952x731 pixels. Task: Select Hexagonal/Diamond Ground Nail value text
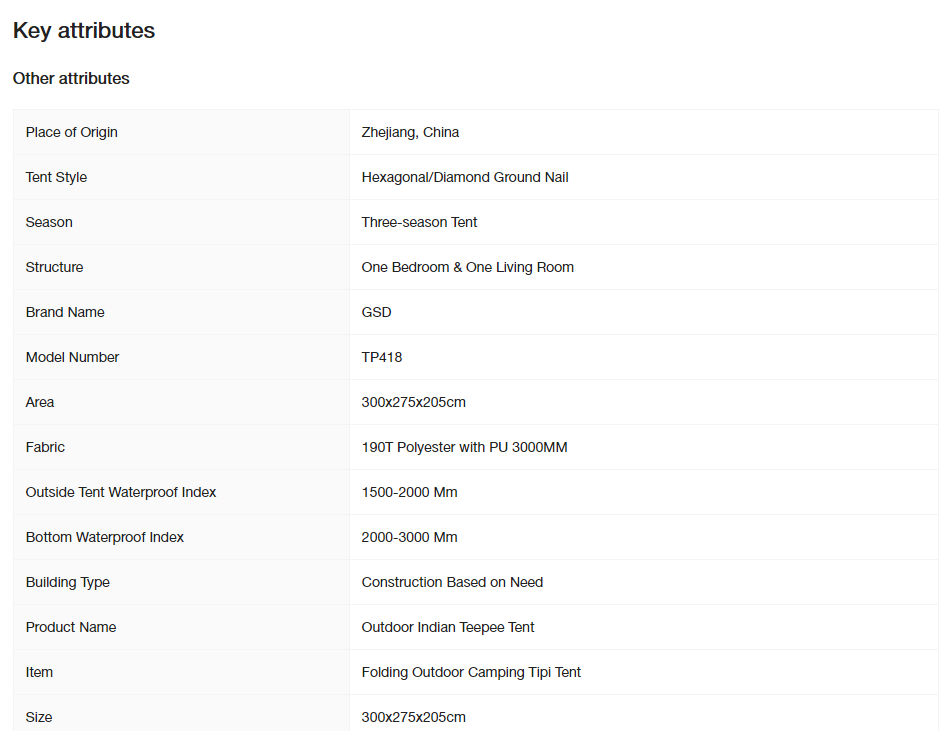click(x=465, y=177)
